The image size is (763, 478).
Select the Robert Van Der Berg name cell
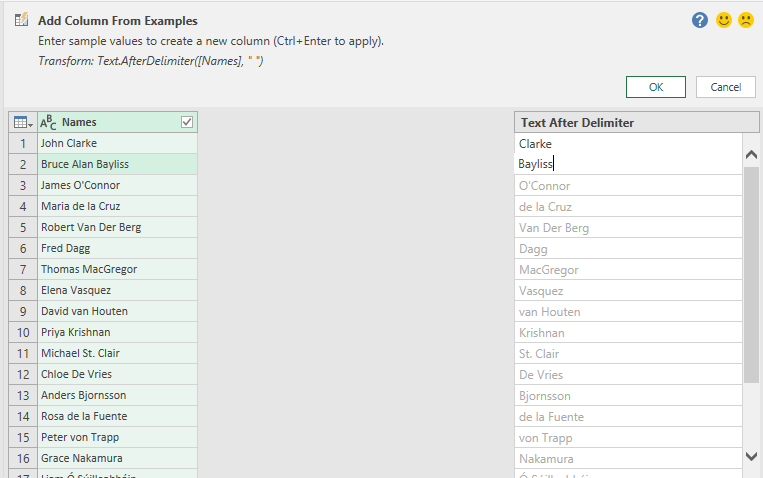click(x=117, y=227)
